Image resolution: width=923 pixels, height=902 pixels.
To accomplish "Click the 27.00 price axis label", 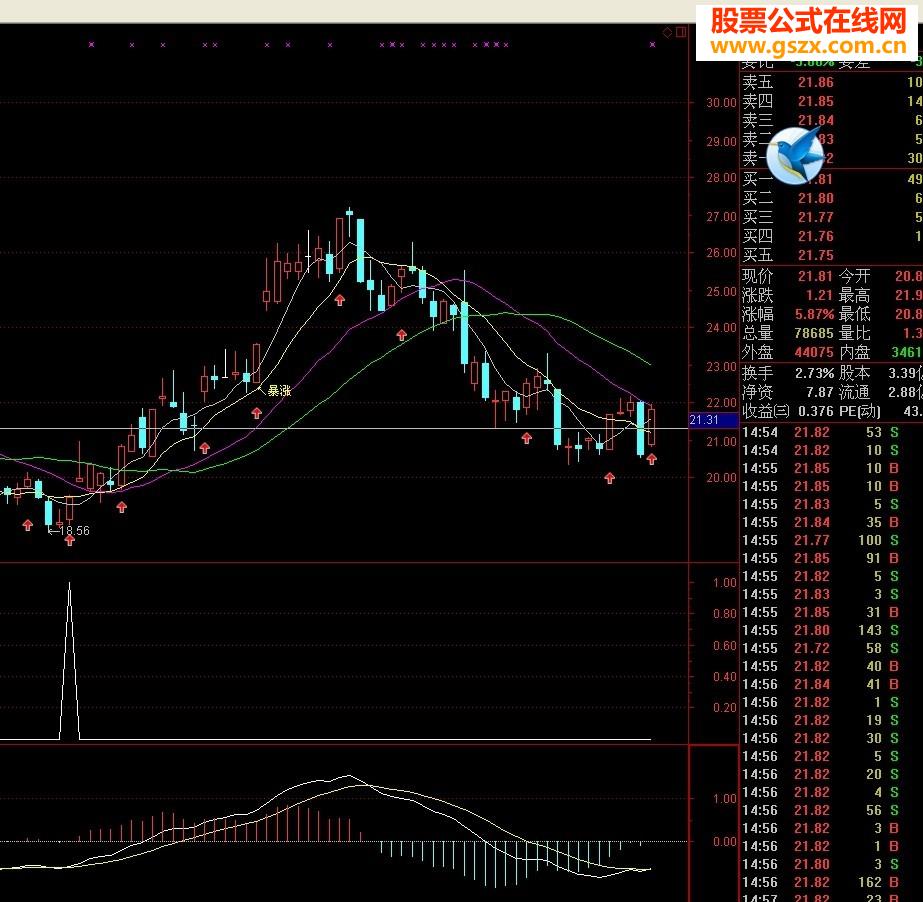I will pos(721,217).
